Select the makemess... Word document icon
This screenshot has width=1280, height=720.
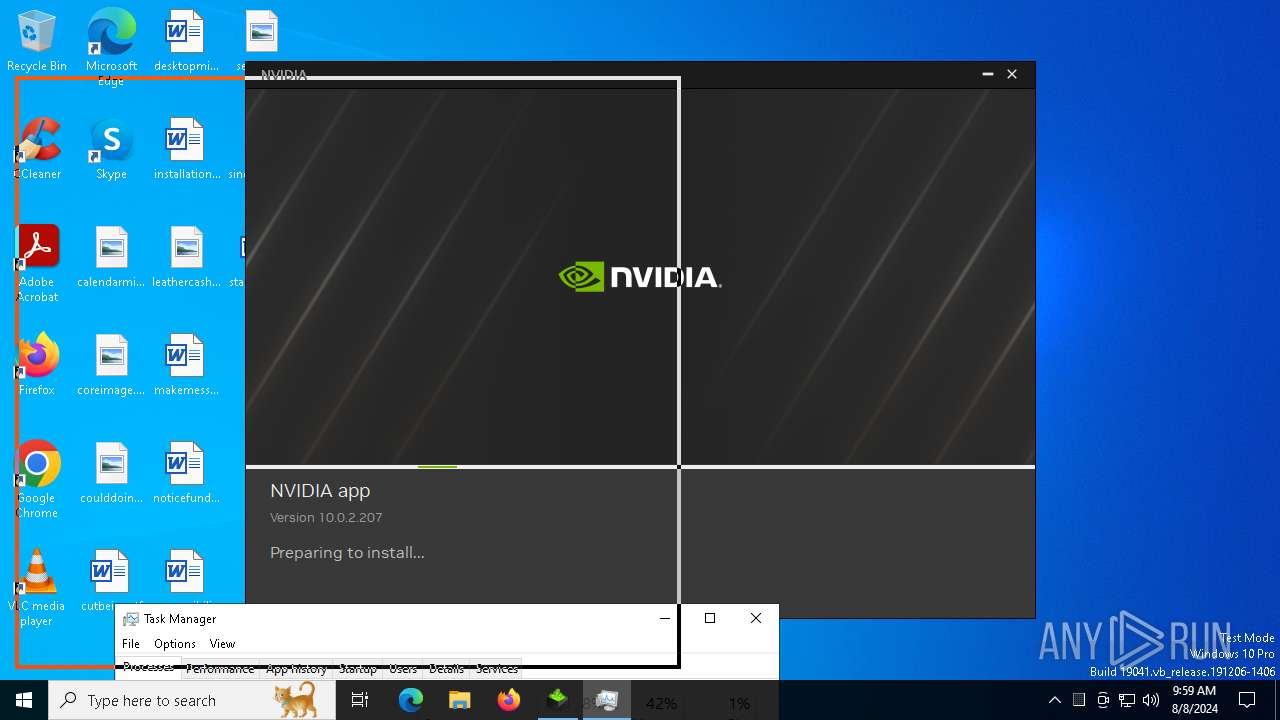click(x=186, y=366)
